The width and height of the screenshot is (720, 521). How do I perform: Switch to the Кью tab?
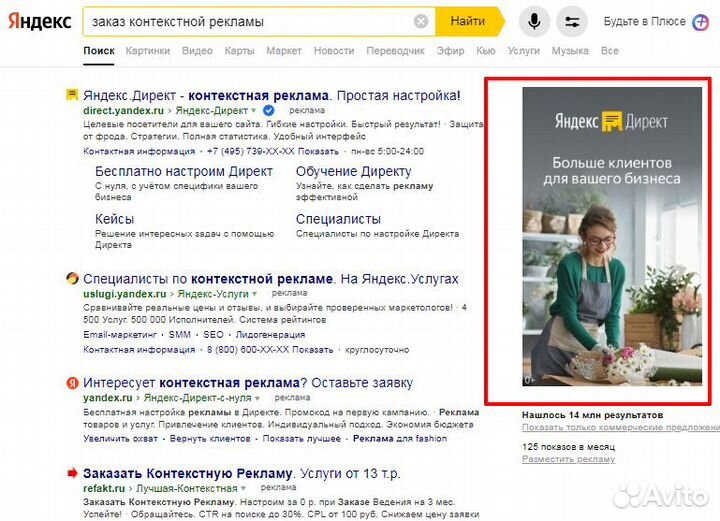(x=485, y=50)
